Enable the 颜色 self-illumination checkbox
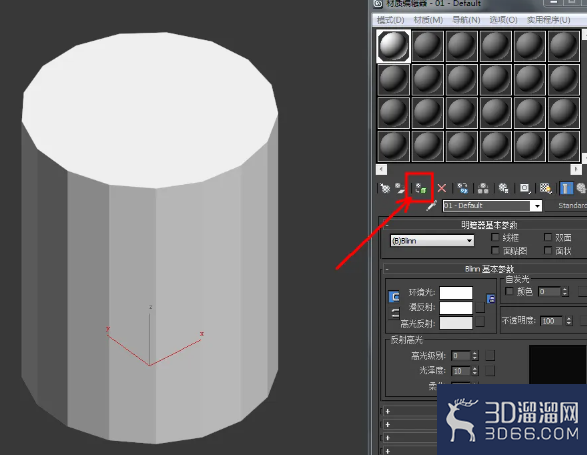The image size is (587, 455). coord(509,291)
